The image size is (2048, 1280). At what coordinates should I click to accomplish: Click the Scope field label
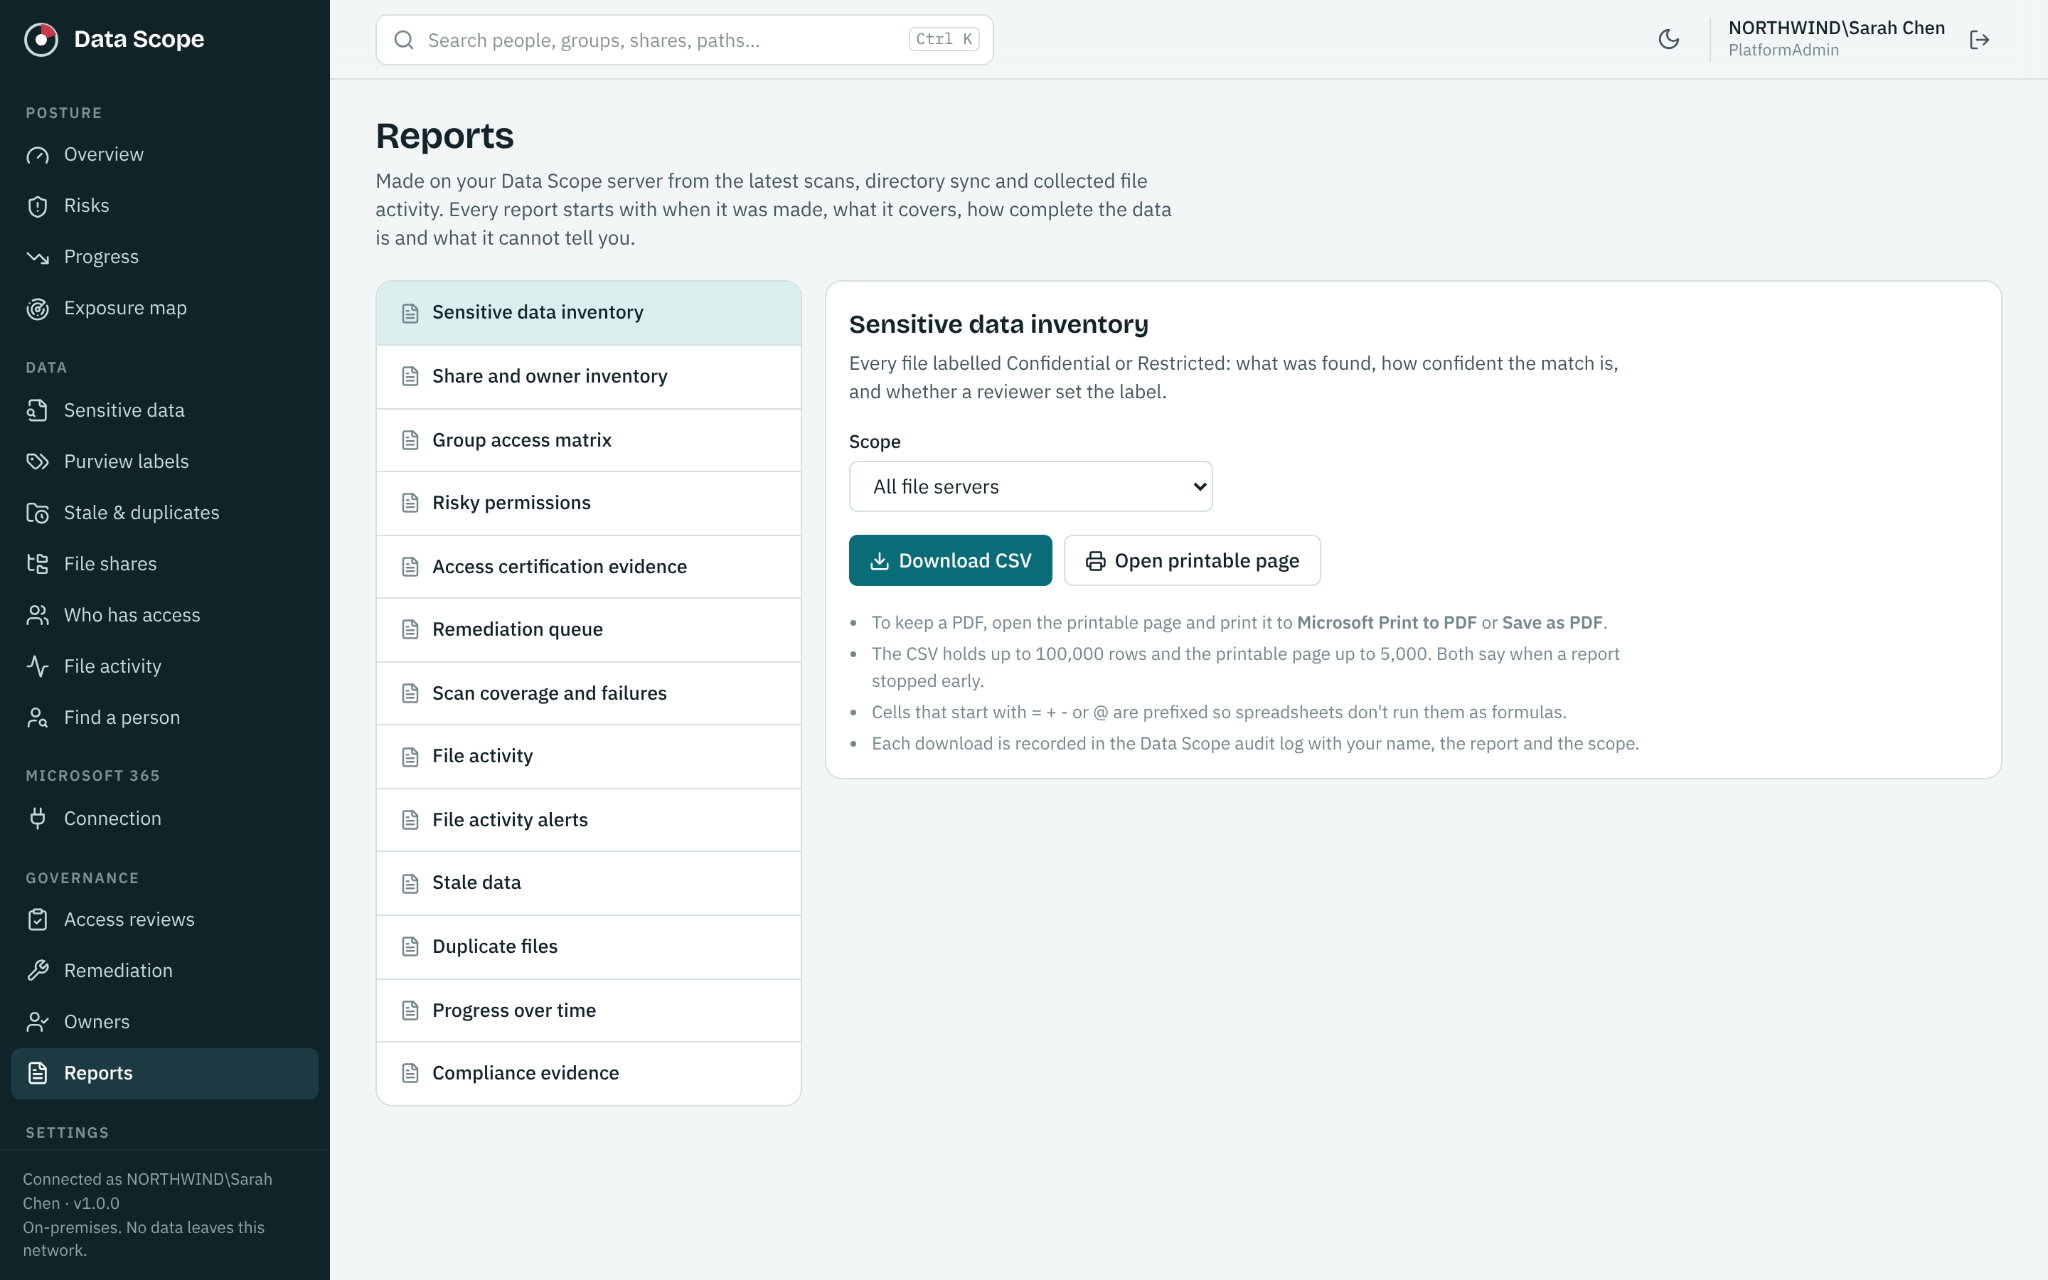pos(874,442)
